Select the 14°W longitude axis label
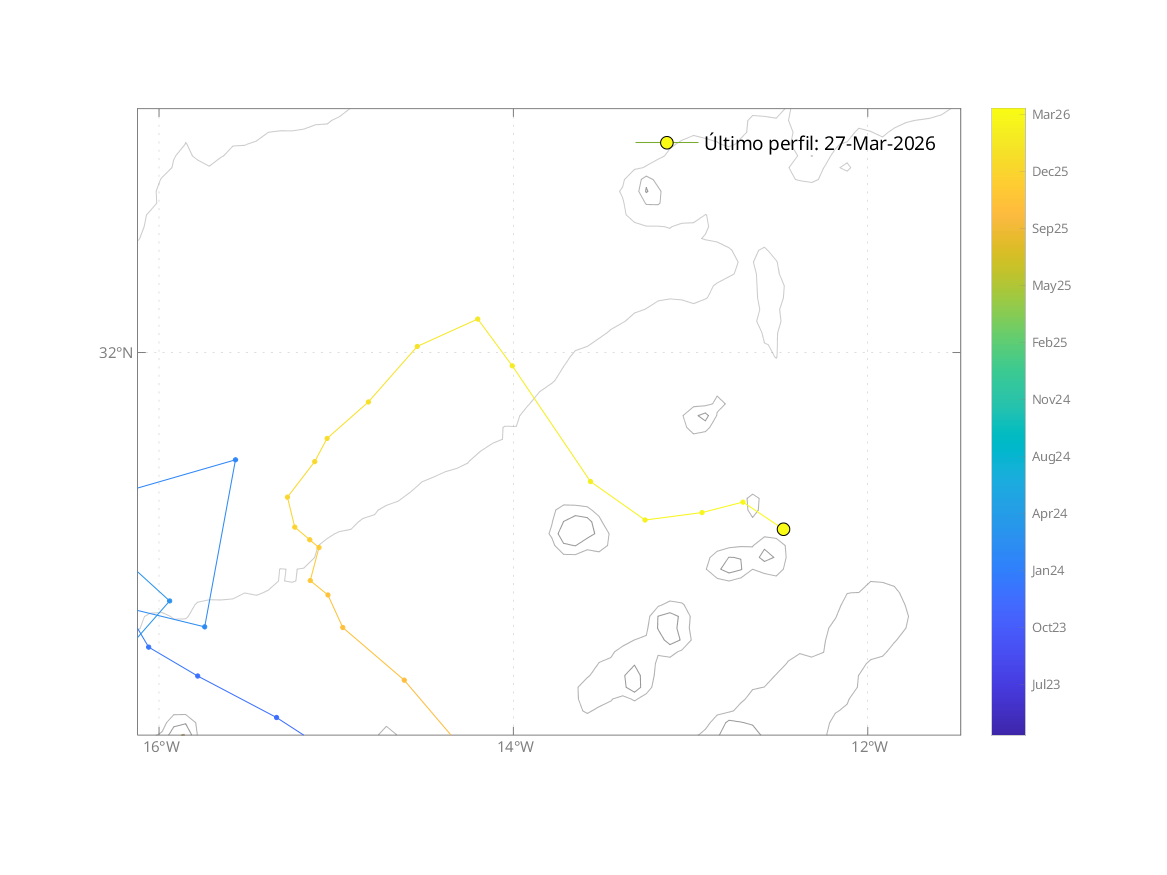1167x875 pixels. click(x=514, y=748)
